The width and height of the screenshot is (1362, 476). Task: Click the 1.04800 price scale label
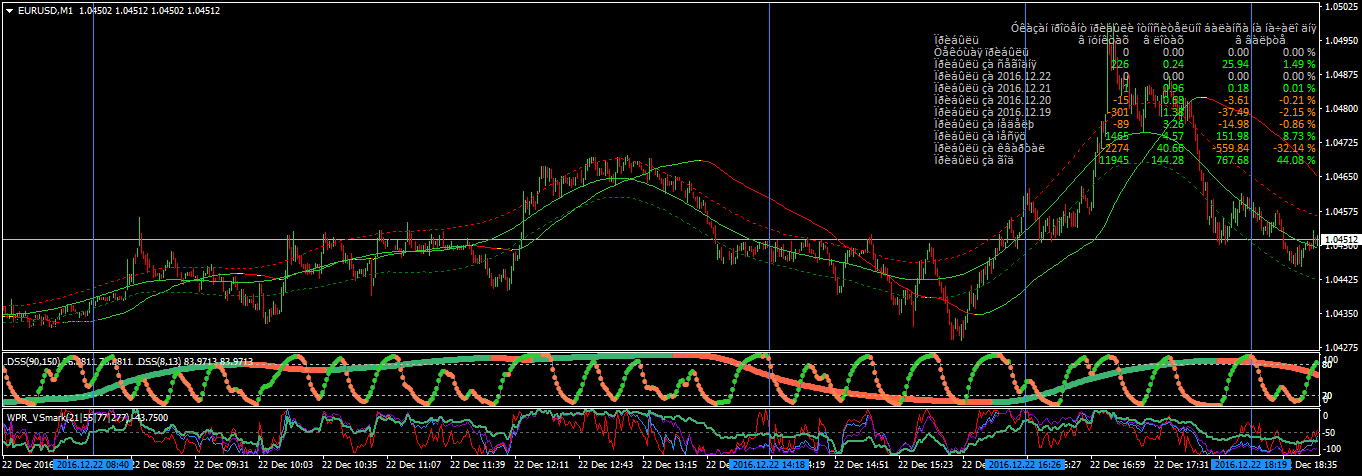coord(1342,108)
